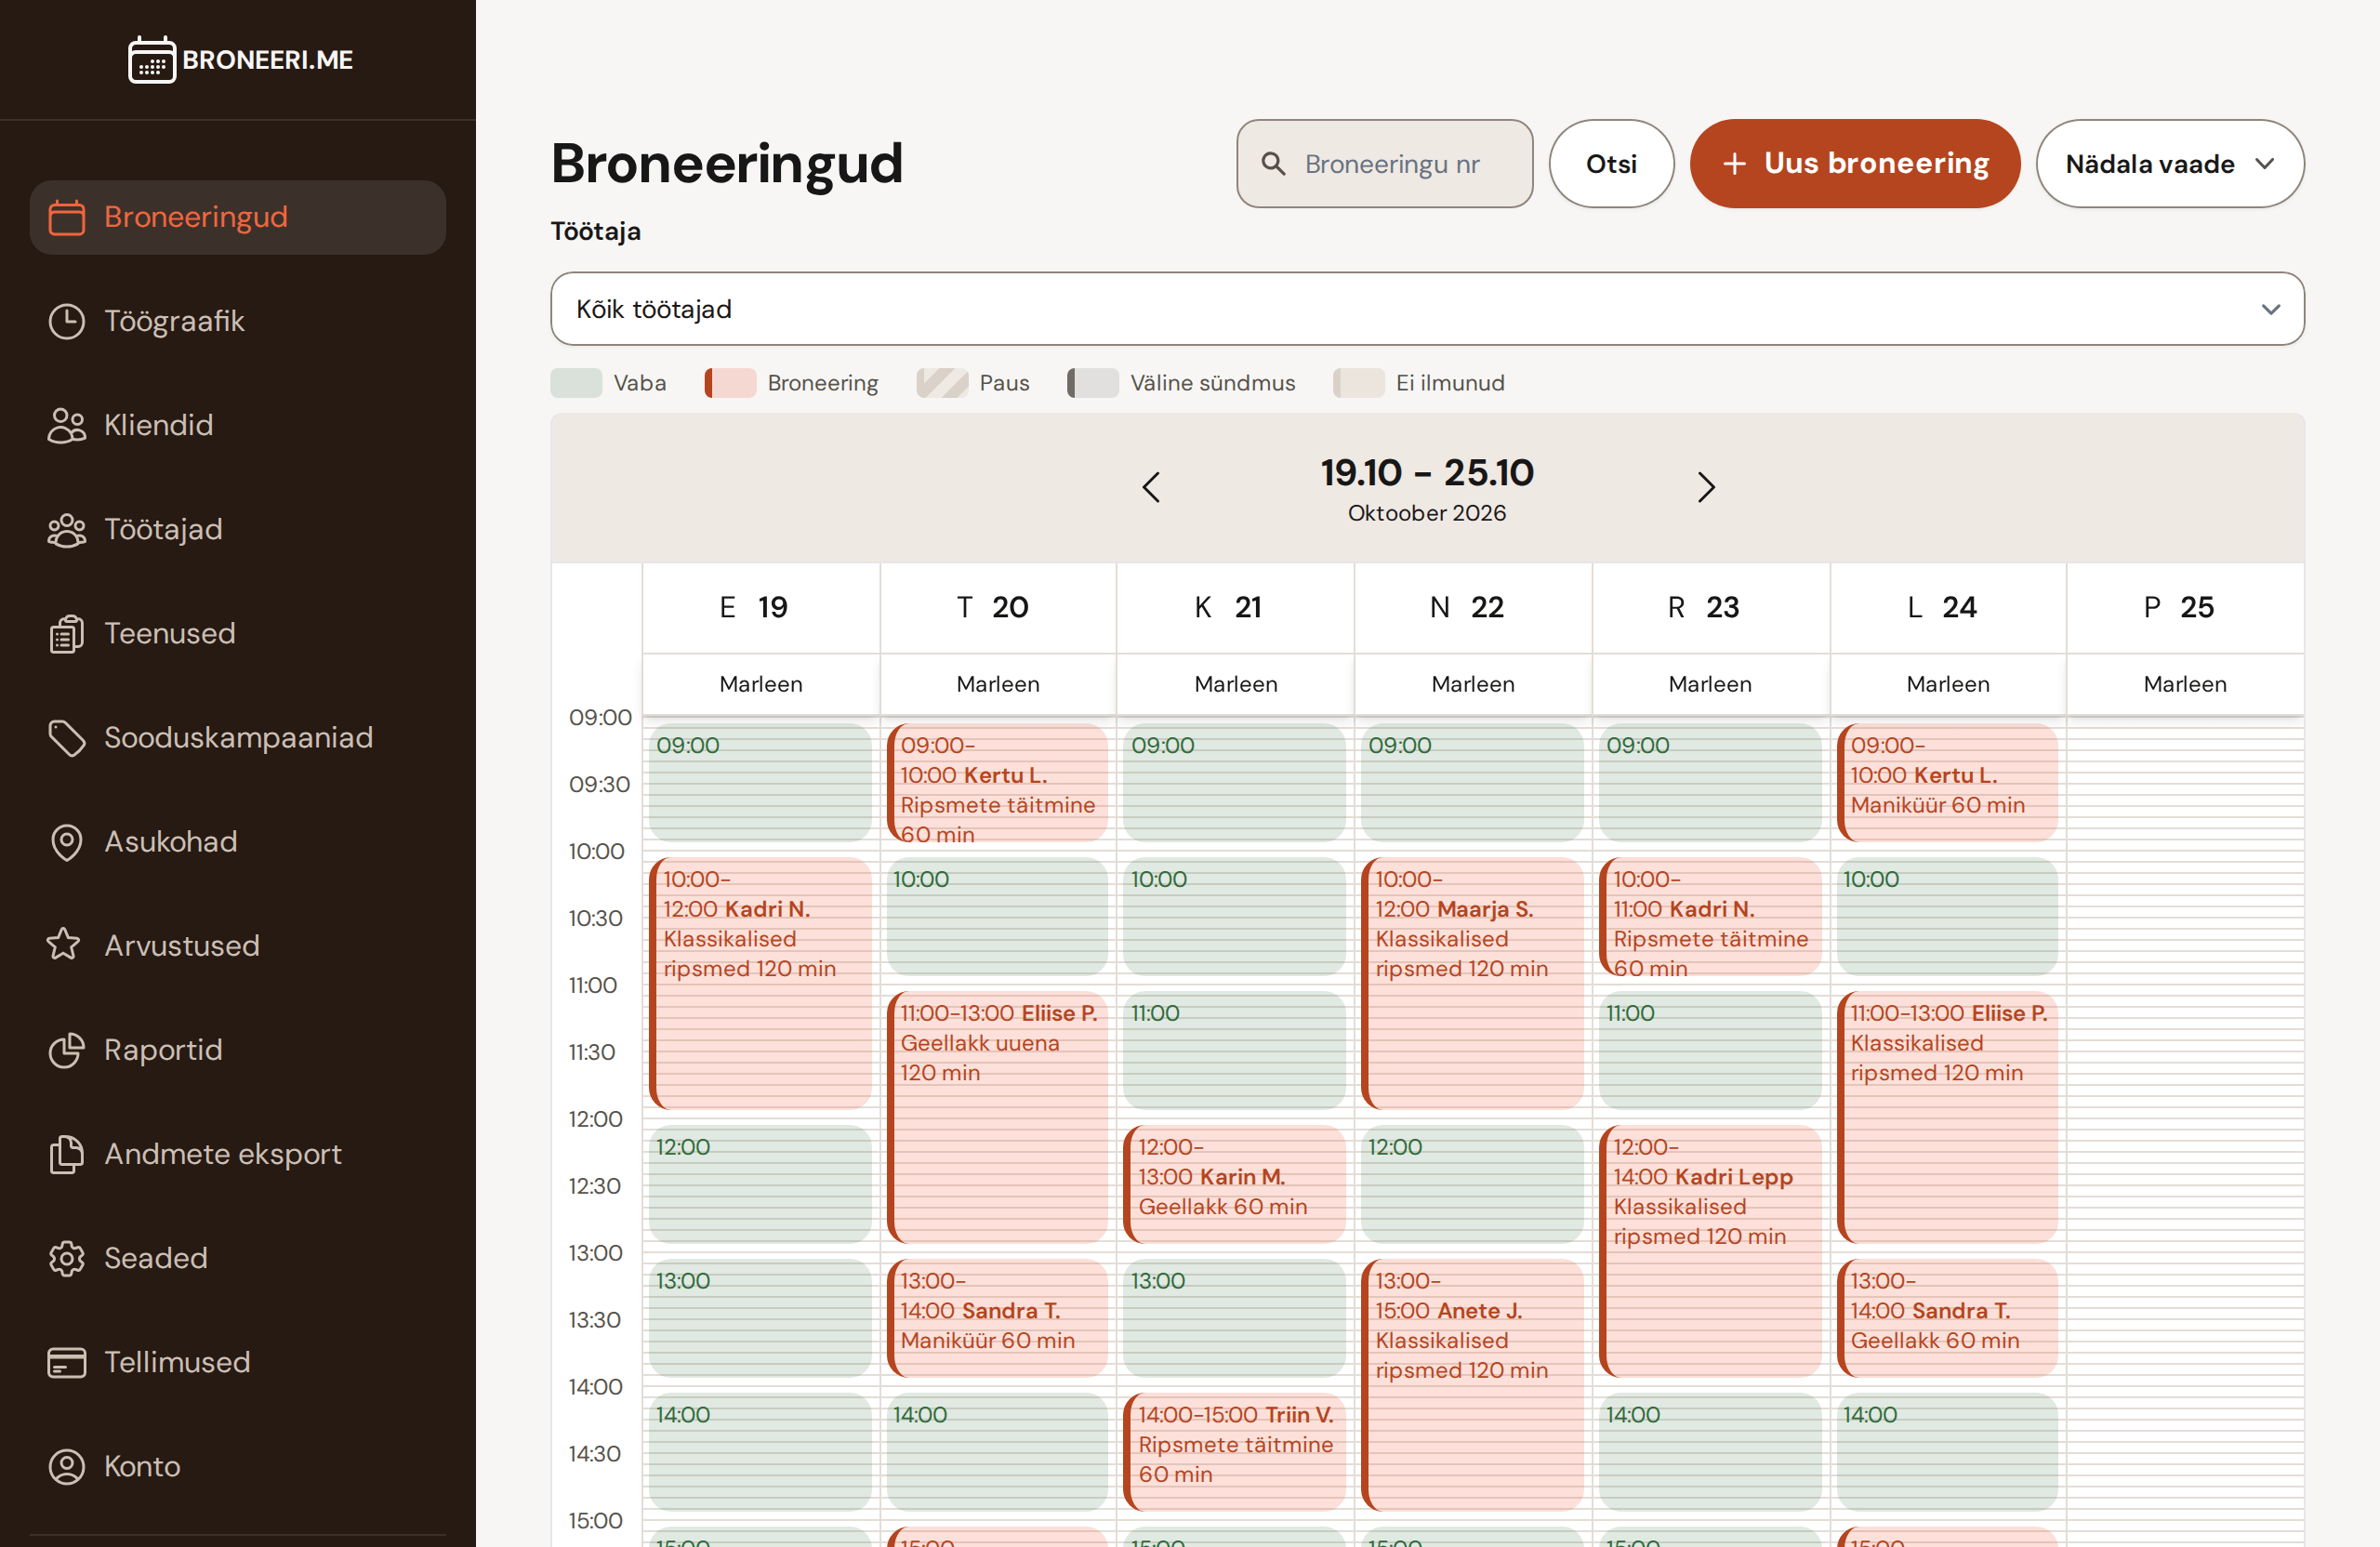This screenshot has width=2380, height=1547.
Task: Open the Teenused menu item
Action: [x=238, y=634]
